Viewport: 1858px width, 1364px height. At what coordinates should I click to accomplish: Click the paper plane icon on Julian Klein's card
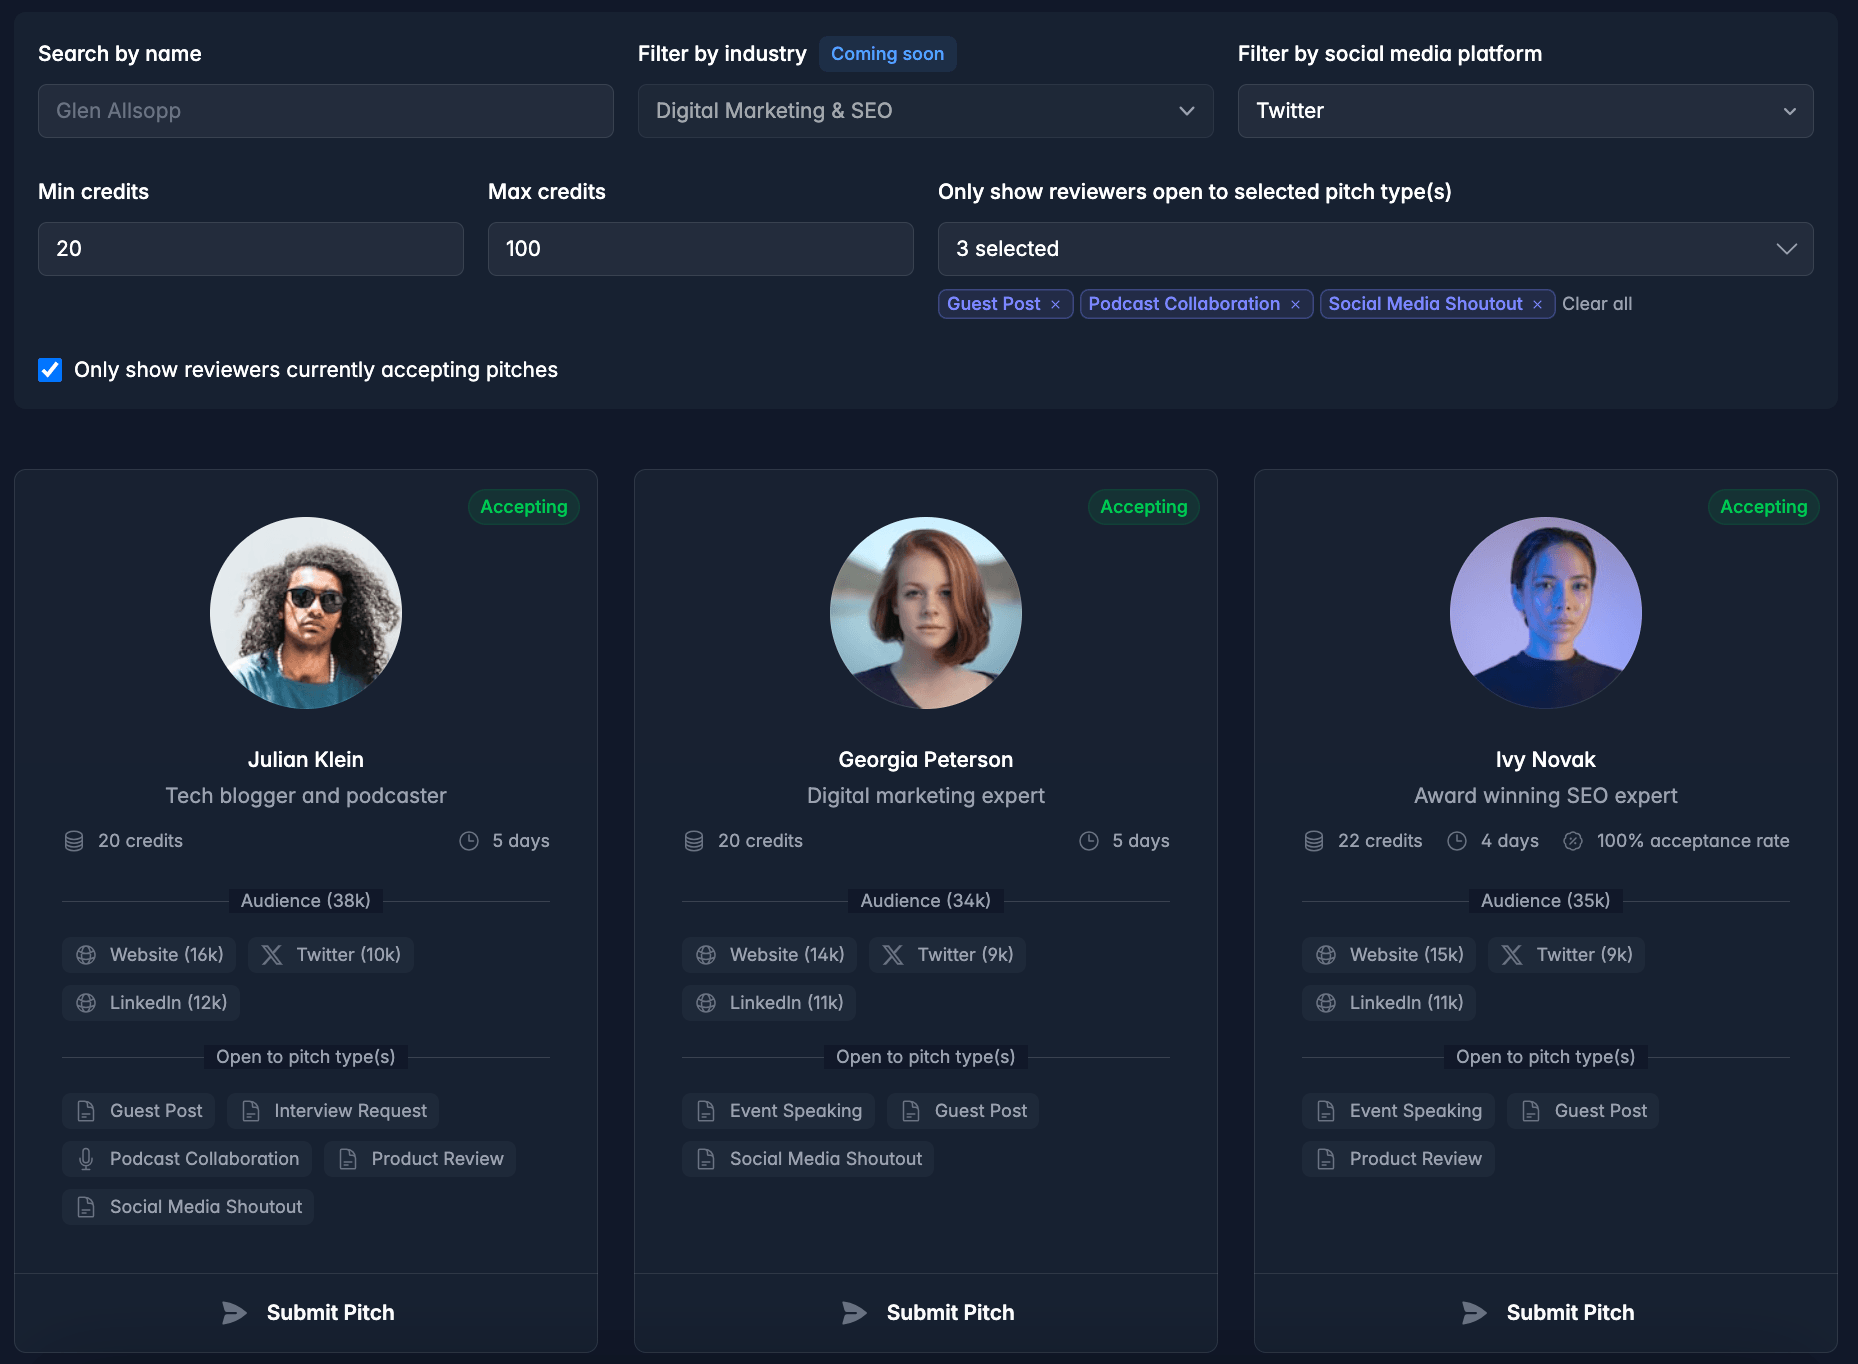pos(234,1313)
